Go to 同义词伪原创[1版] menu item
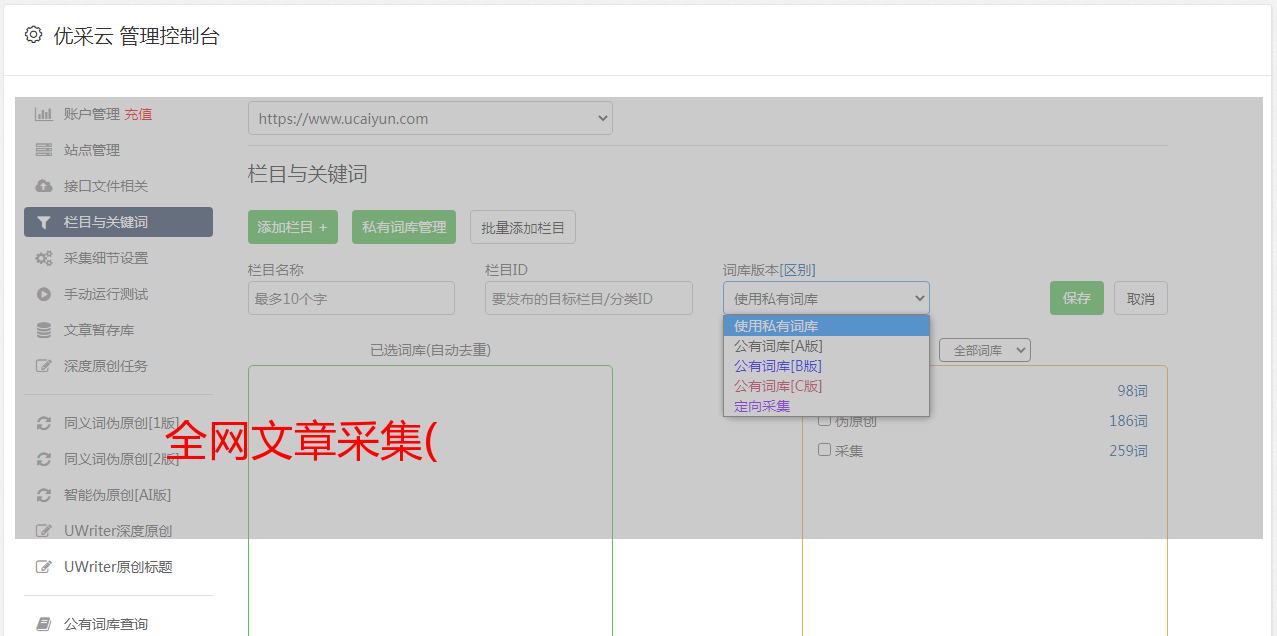This screenshot has height=636, width=1277. [121, 423]
